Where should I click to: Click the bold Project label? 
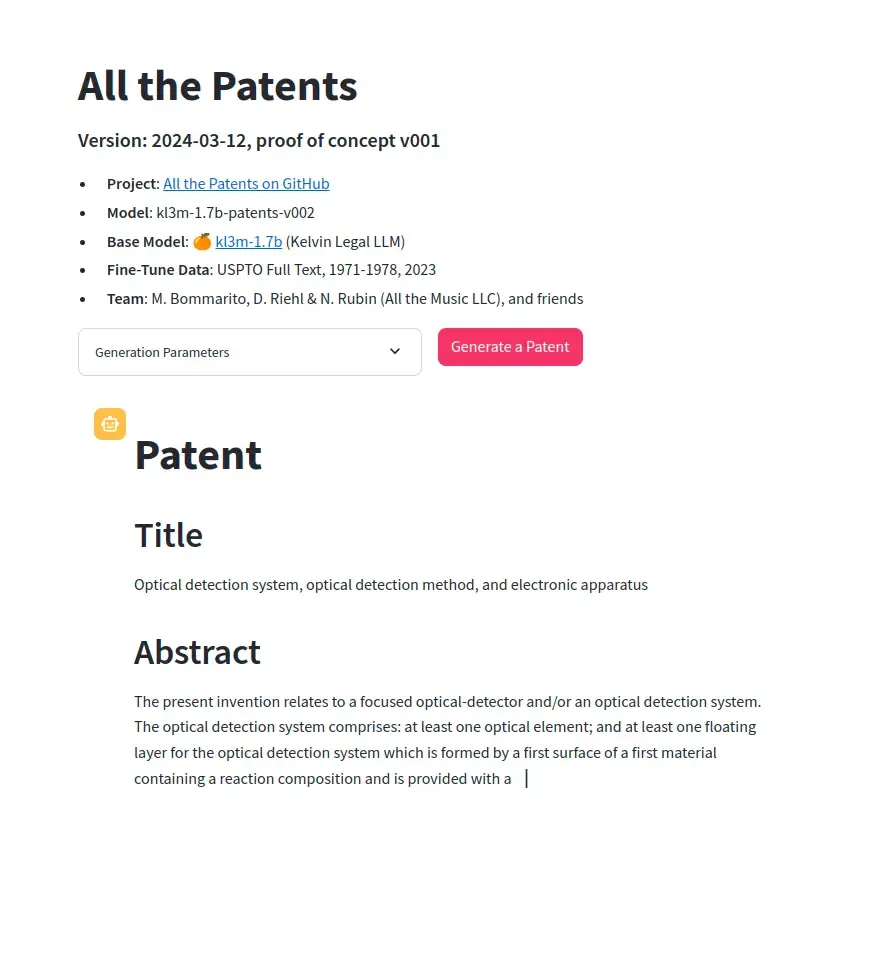[133, 184]
